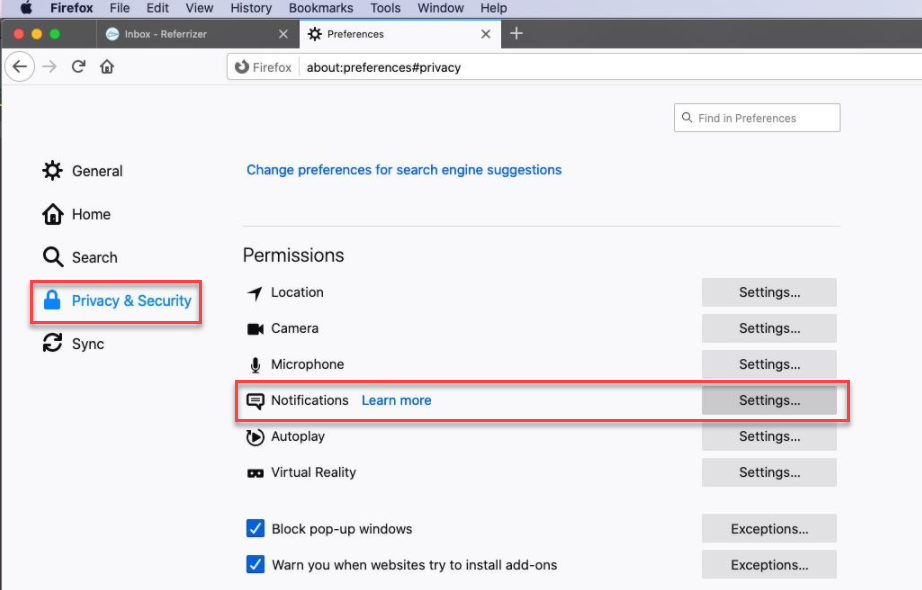Open Location Settings button
This screenshot has height=590, width=922.
pos(769,292)
